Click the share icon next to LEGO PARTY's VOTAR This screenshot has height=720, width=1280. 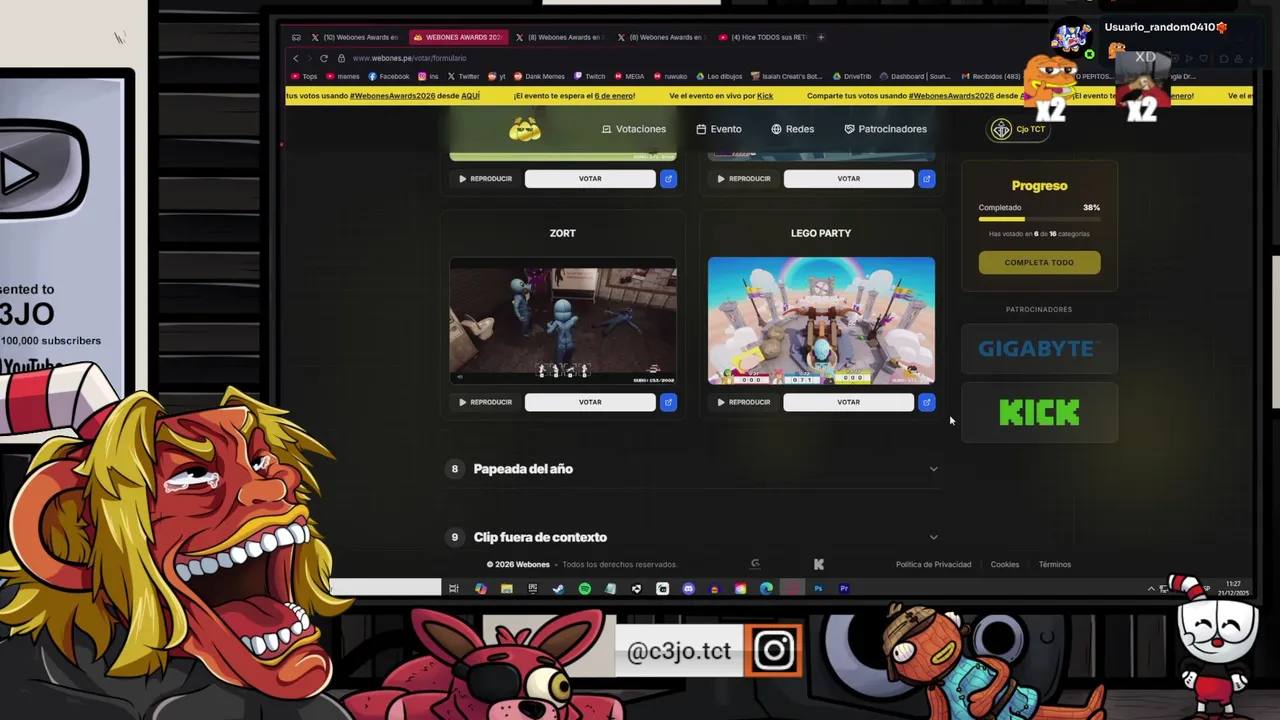pos(926,402)
